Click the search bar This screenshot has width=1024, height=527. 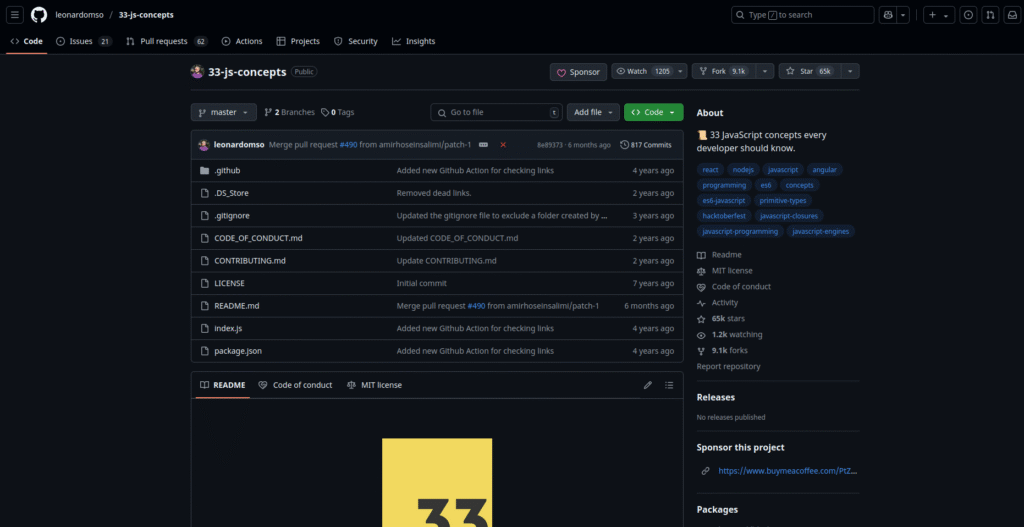(x=803, y=15)
